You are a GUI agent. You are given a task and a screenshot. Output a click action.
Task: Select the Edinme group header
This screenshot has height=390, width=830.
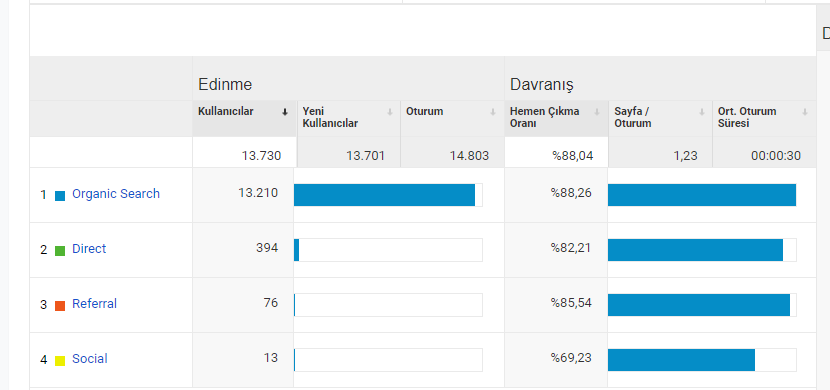tap(225, 85)
